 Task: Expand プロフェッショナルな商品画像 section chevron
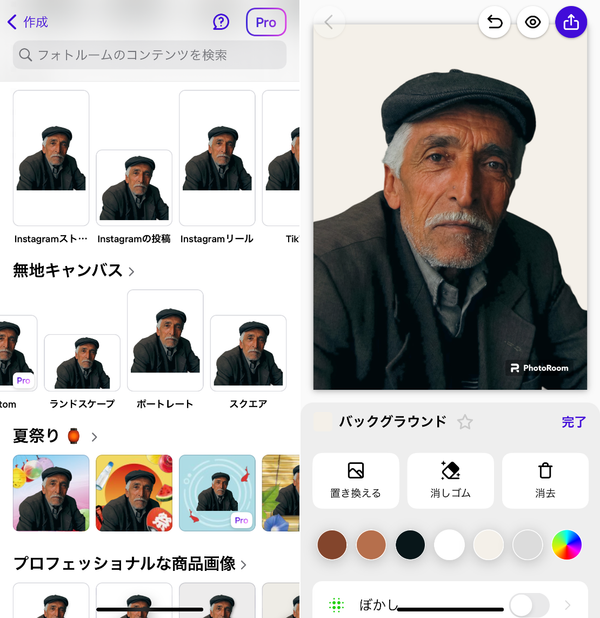[244, 565]
